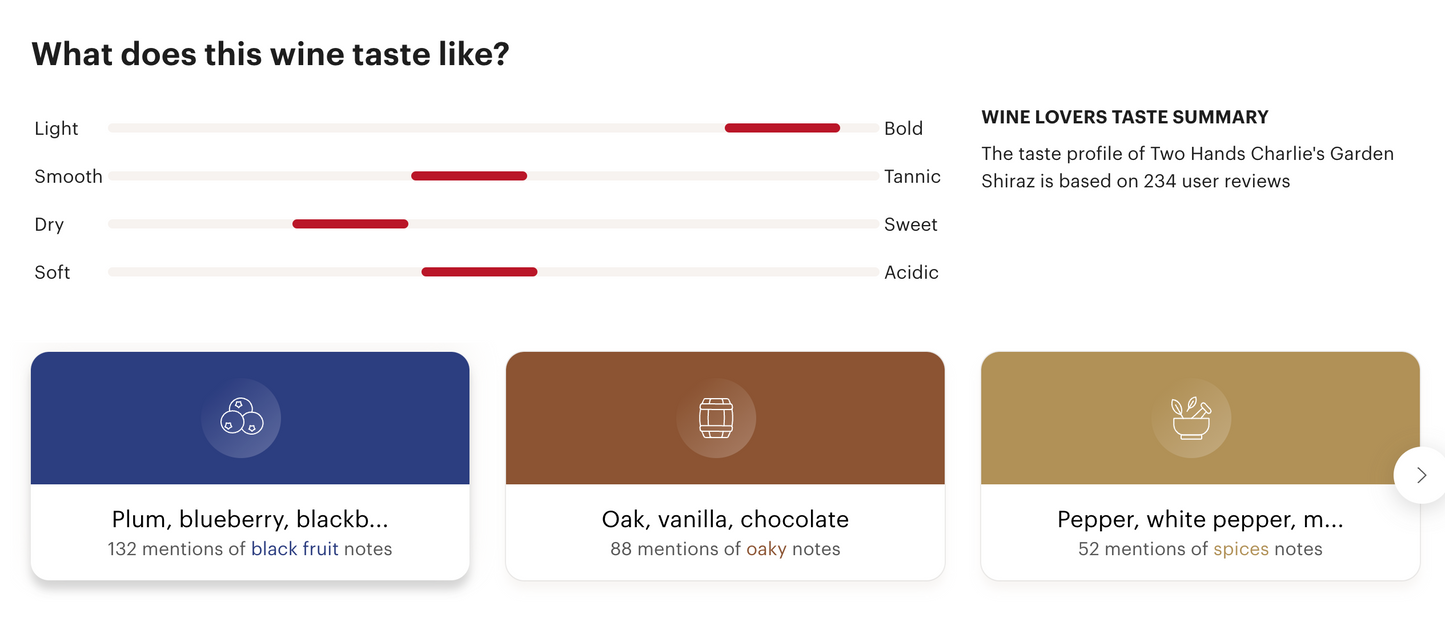This screenshot has width=1445, height=626.
Task: Click the blueberry black fruit icon
Action: (x=241, y=418)
